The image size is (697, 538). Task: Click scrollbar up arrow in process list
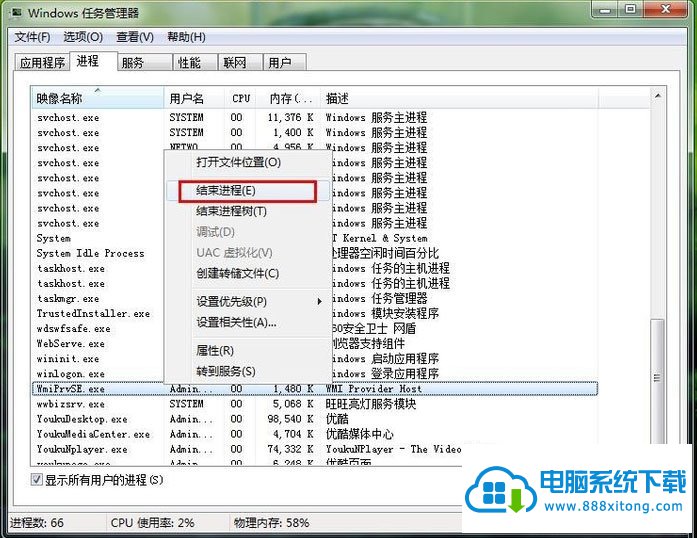pyautogui.click(x=657, y=97)
